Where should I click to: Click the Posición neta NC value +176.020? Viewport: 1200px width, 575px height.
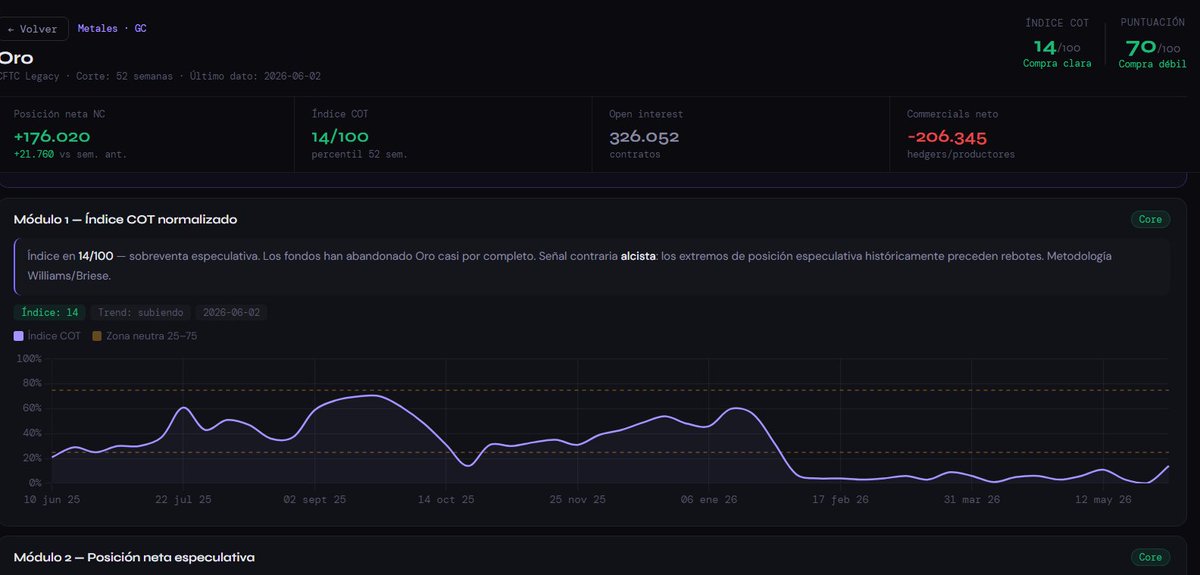52,136
